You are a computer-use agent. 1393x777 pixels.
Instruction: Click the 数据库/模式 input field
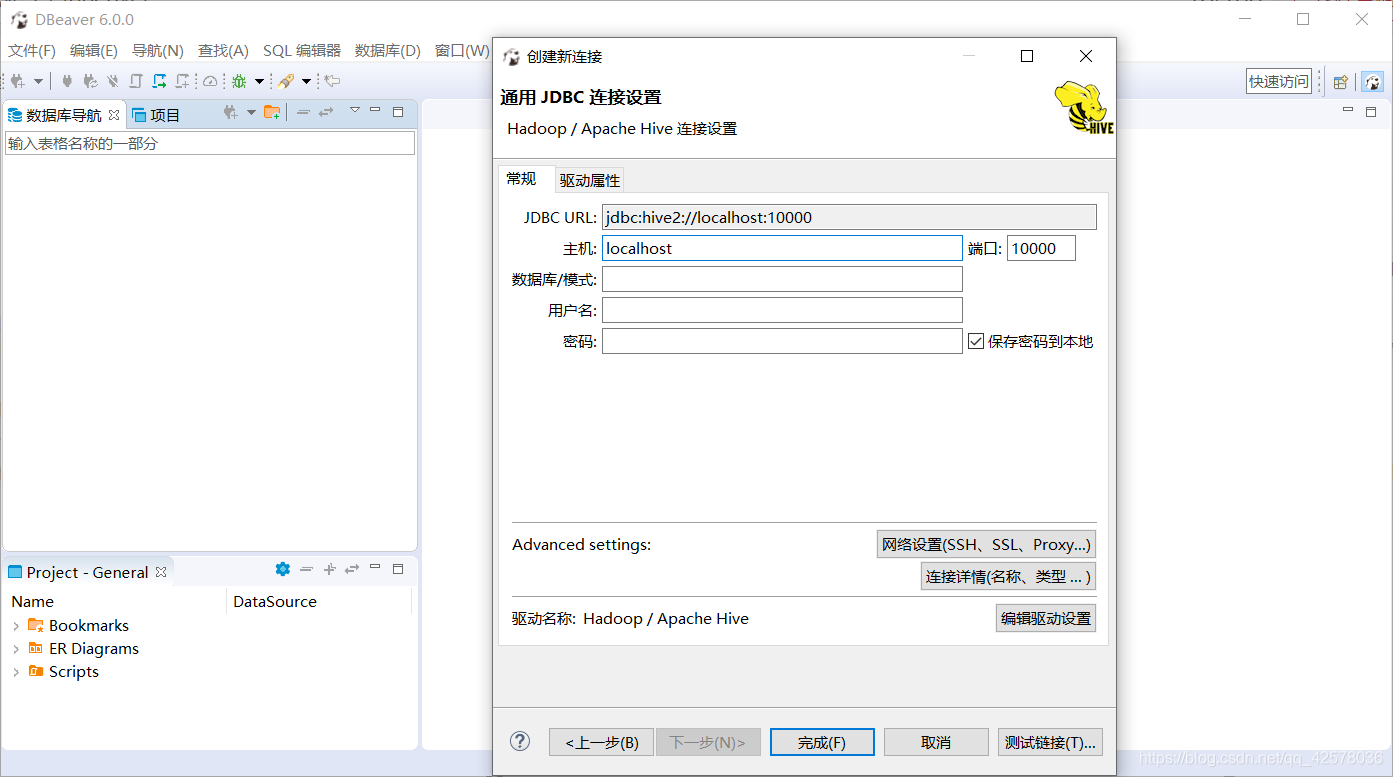[782, 279]
